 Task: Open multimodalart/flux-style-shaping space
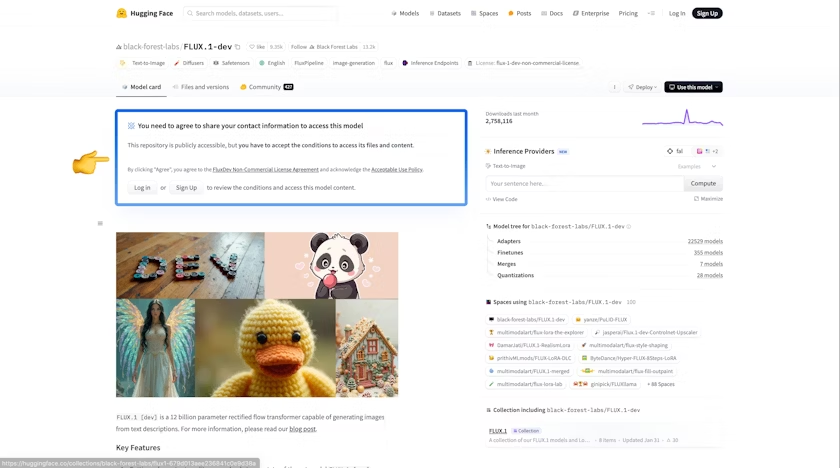coord(625,345)
